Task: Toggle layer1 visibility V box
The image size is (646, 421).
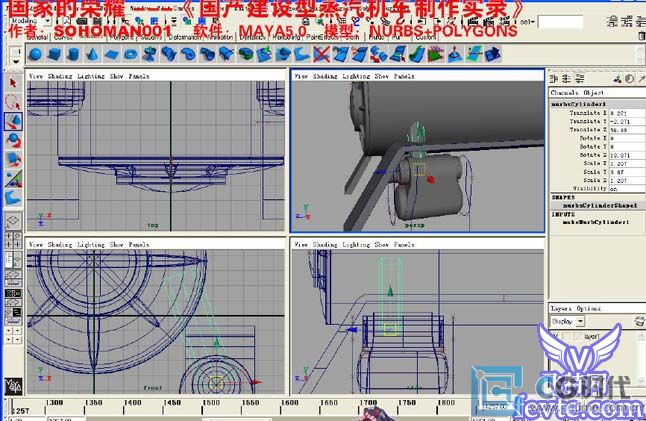Action: (x=555, y=336)
